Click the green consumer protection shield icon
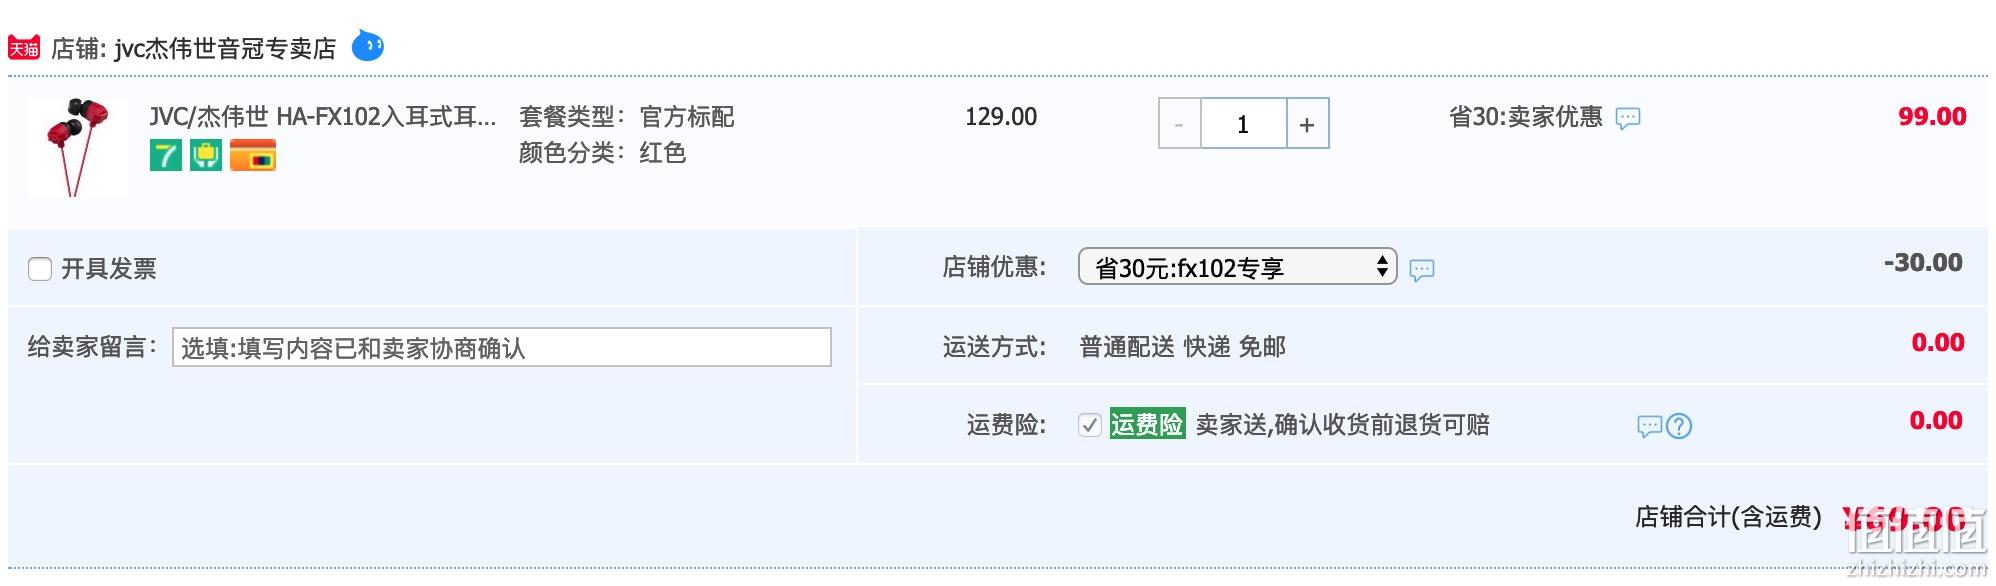 coord(206,155)
